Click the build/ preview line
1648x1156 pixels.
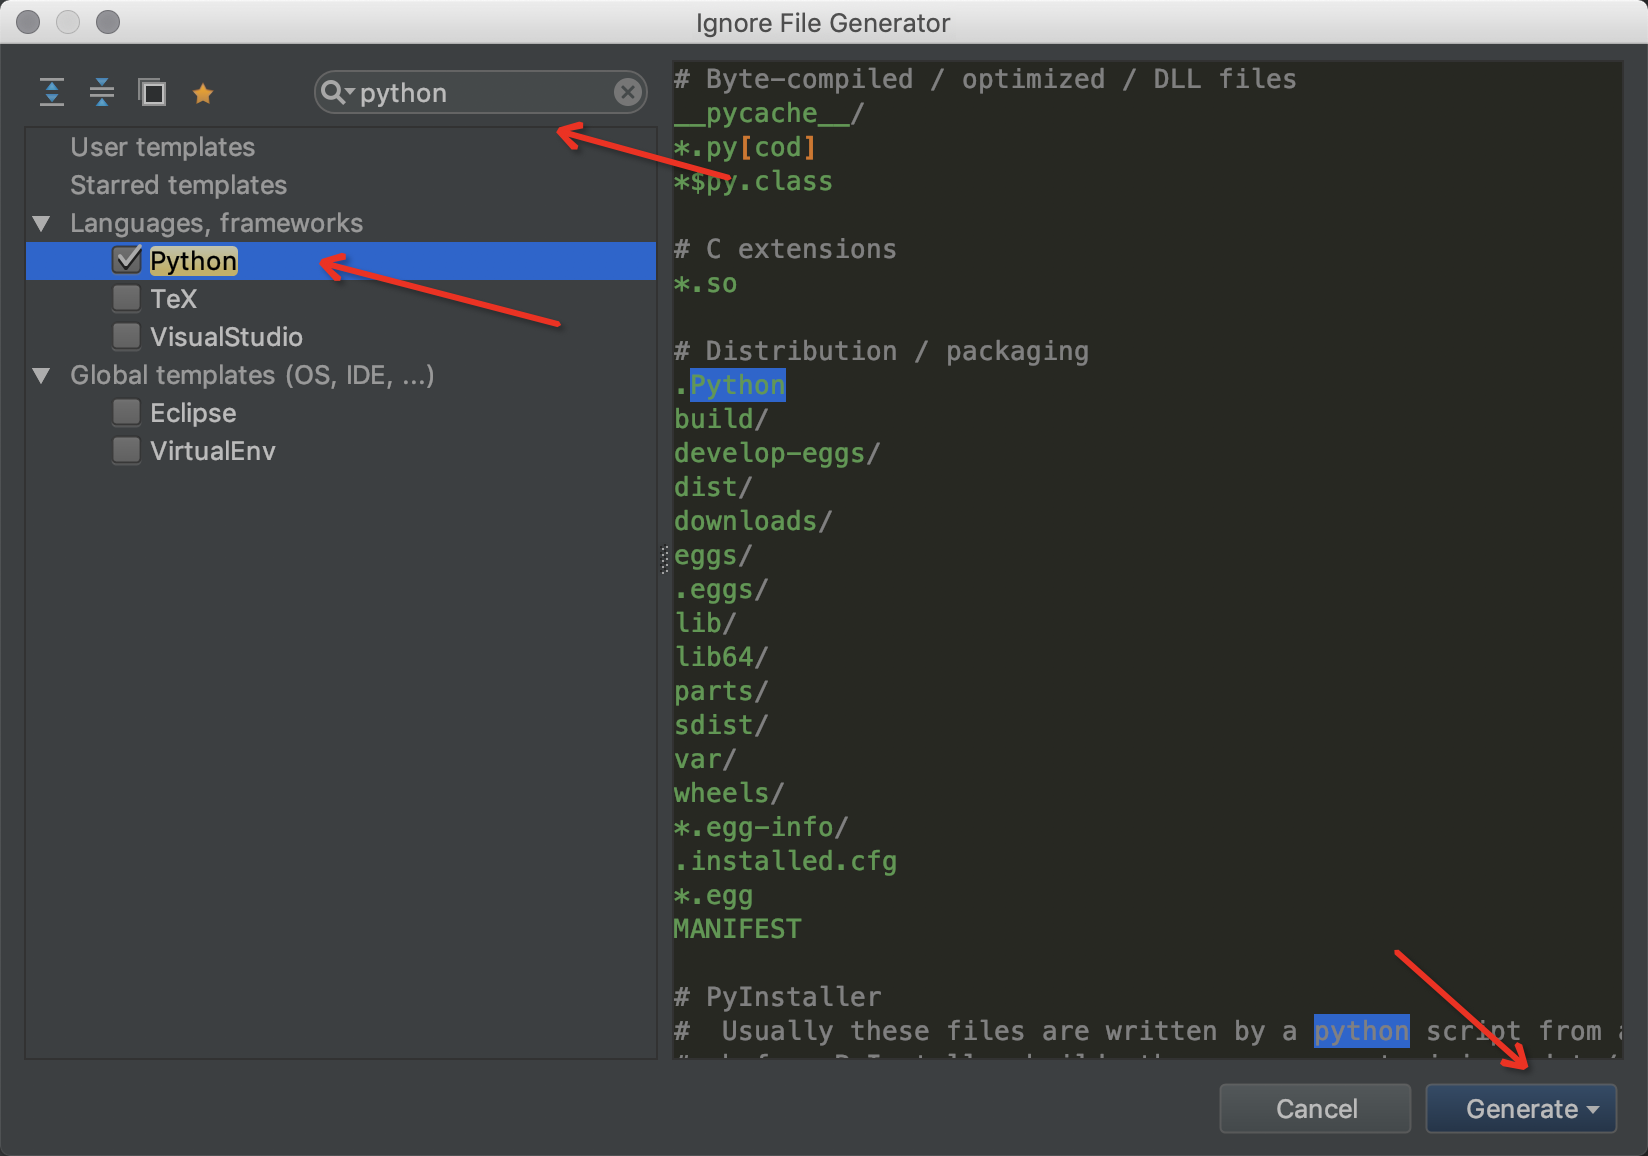coord(721,419)
